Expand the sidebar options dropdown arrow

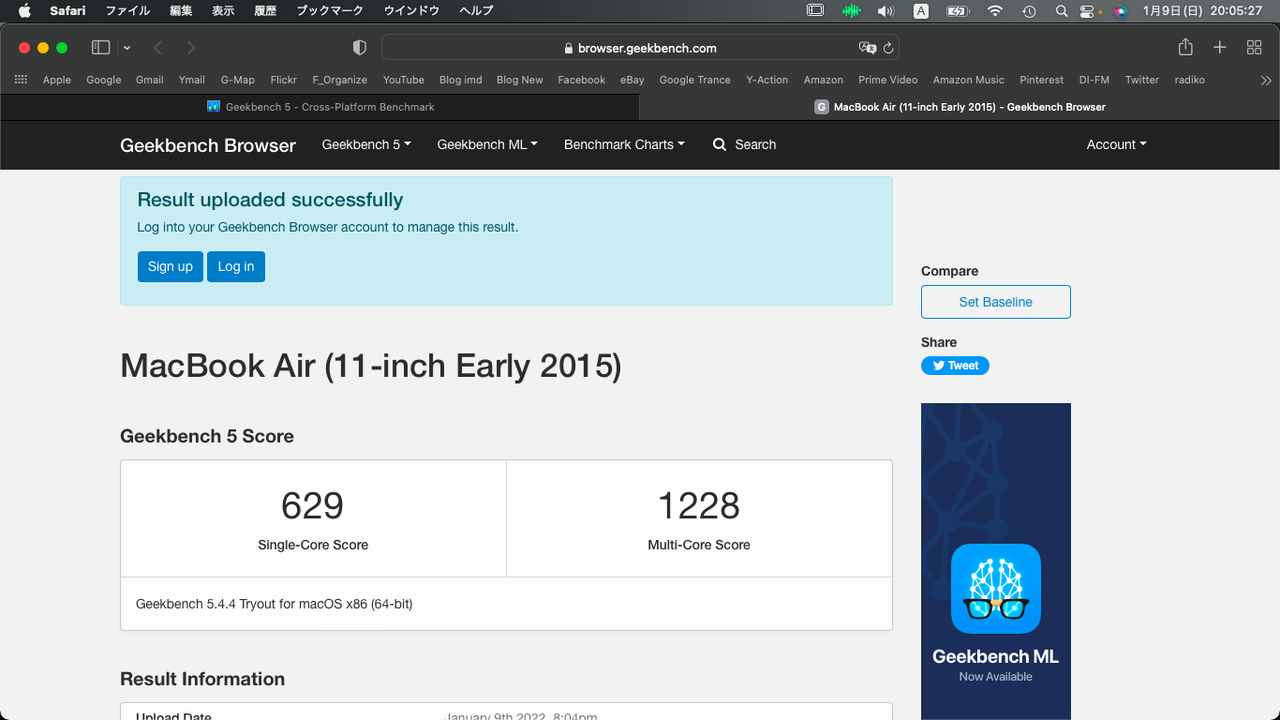(127, 47)
